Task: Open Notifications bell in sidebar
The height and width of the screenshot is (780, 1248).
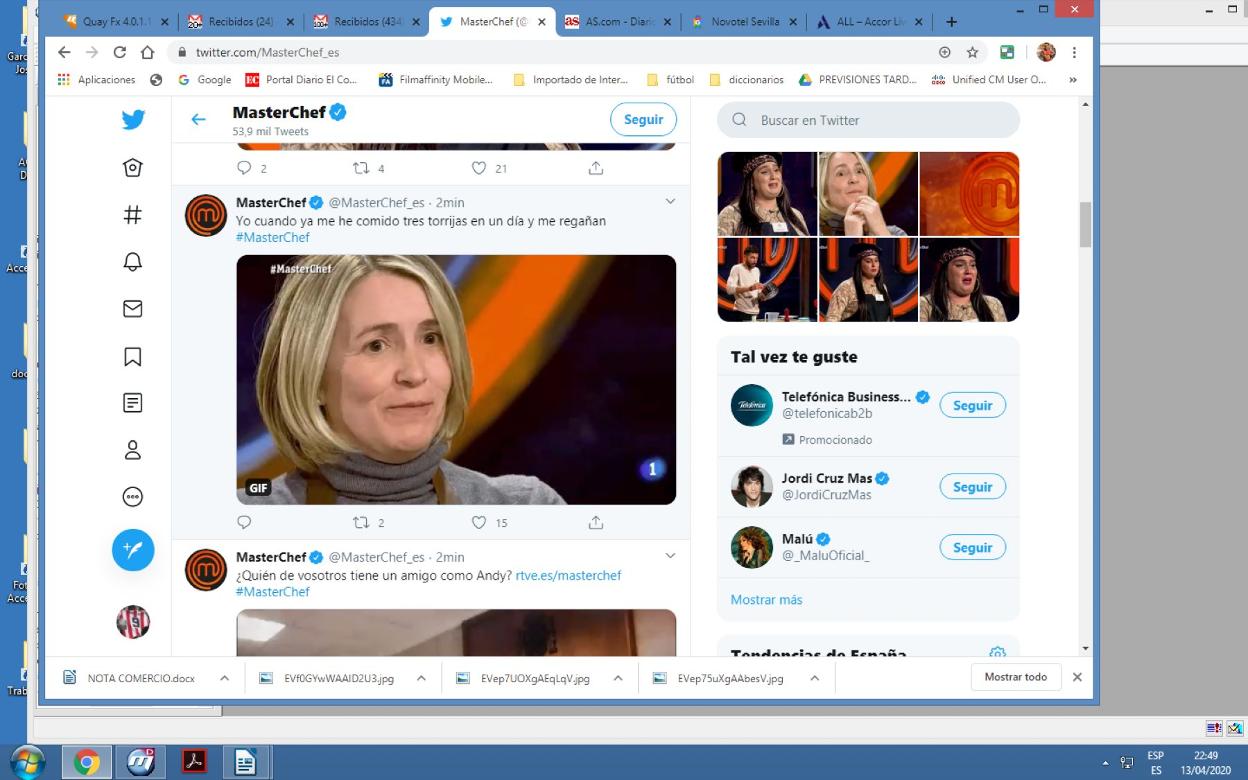Action: click(x=132, y=262)
